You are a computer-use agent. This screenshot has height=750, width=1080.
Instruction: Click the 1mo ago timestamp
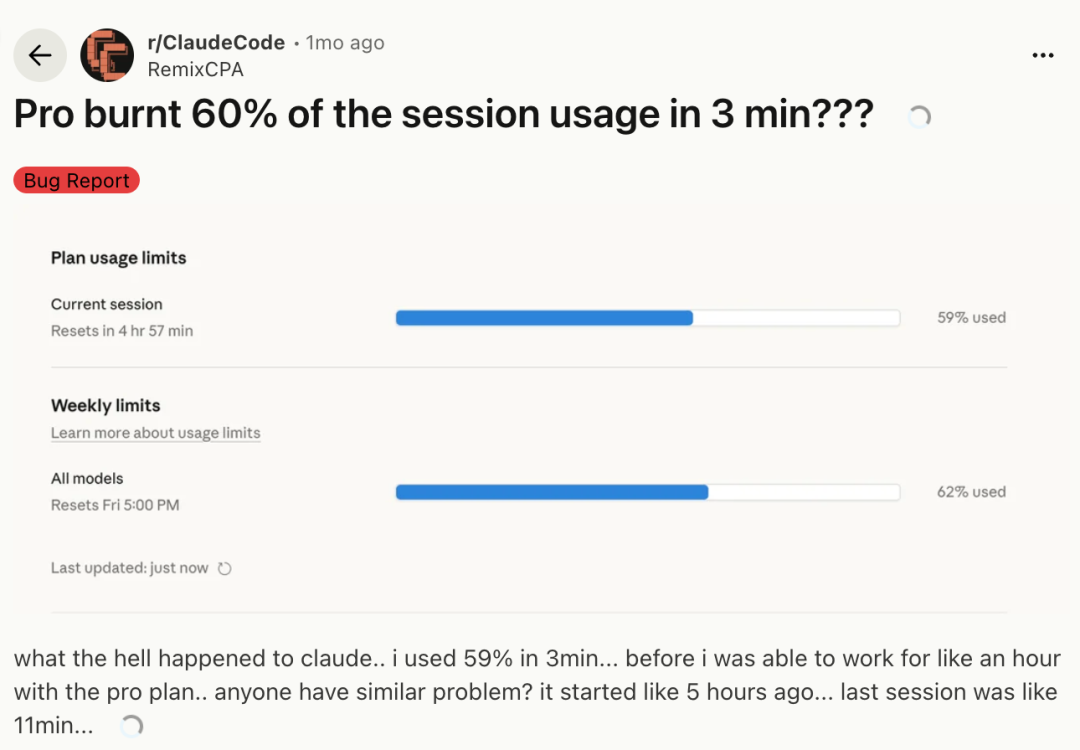(x=345, y=43)
